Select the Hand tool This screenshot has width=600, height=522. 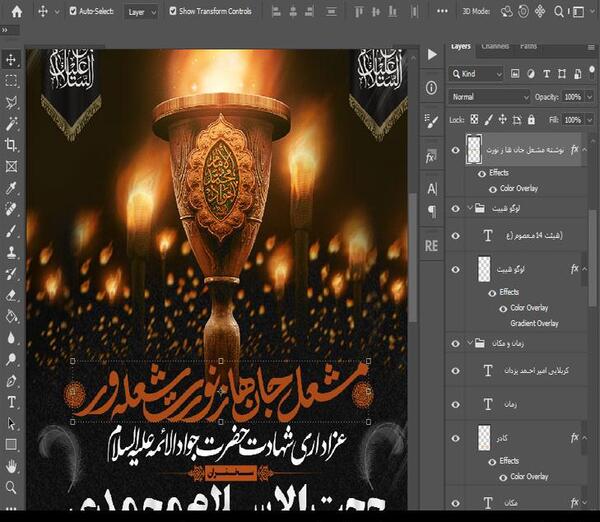tap(11, 466)
